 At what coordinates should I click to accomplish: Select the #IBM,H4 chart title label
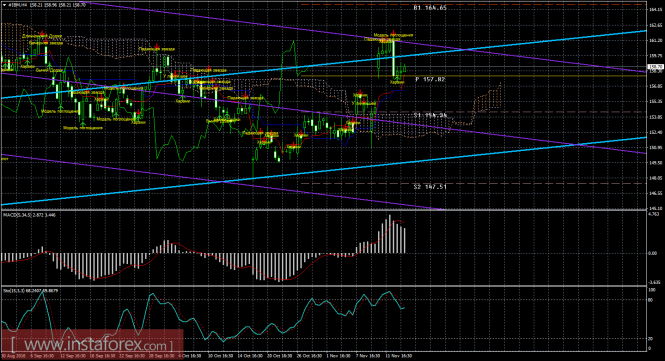coord(18,5)
